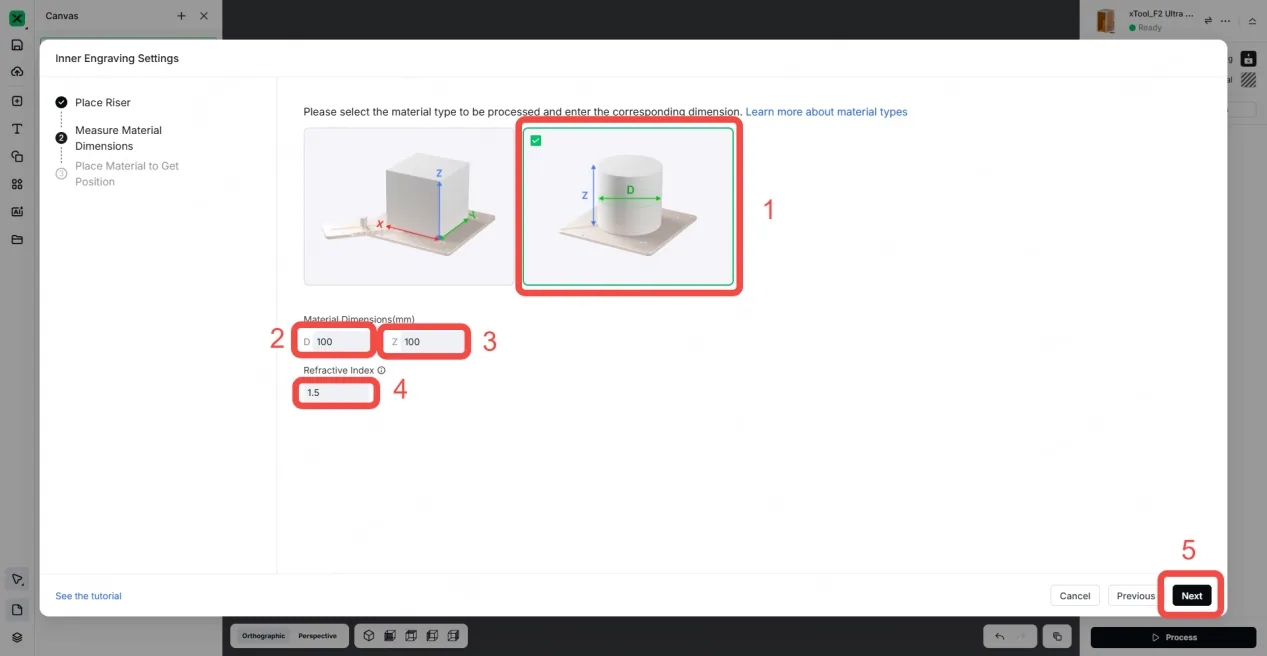This screenshot has width=1267, height=656.
Task: Click the device switch arrows icon
Action: [1208, 20]
